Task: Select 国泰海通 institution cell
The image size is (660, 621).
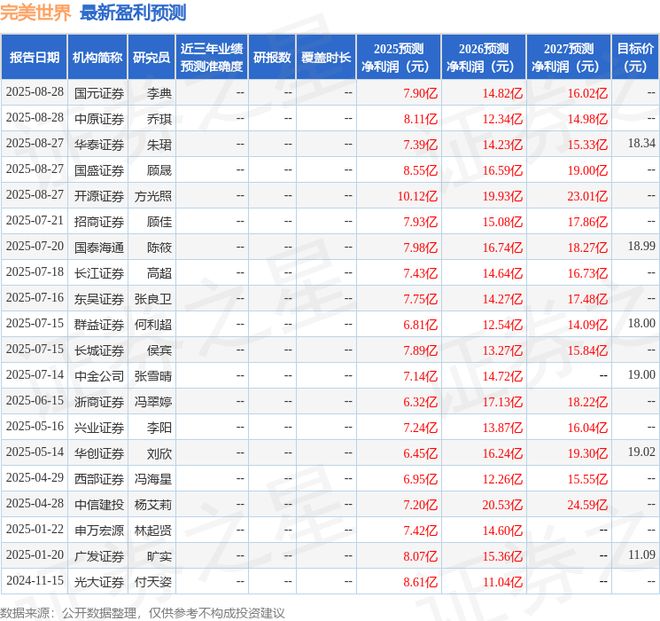Action: (99, 248)
